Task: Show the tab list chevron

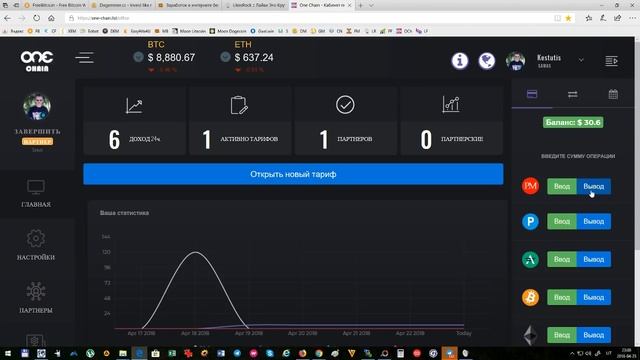Action: pos(371,5)
